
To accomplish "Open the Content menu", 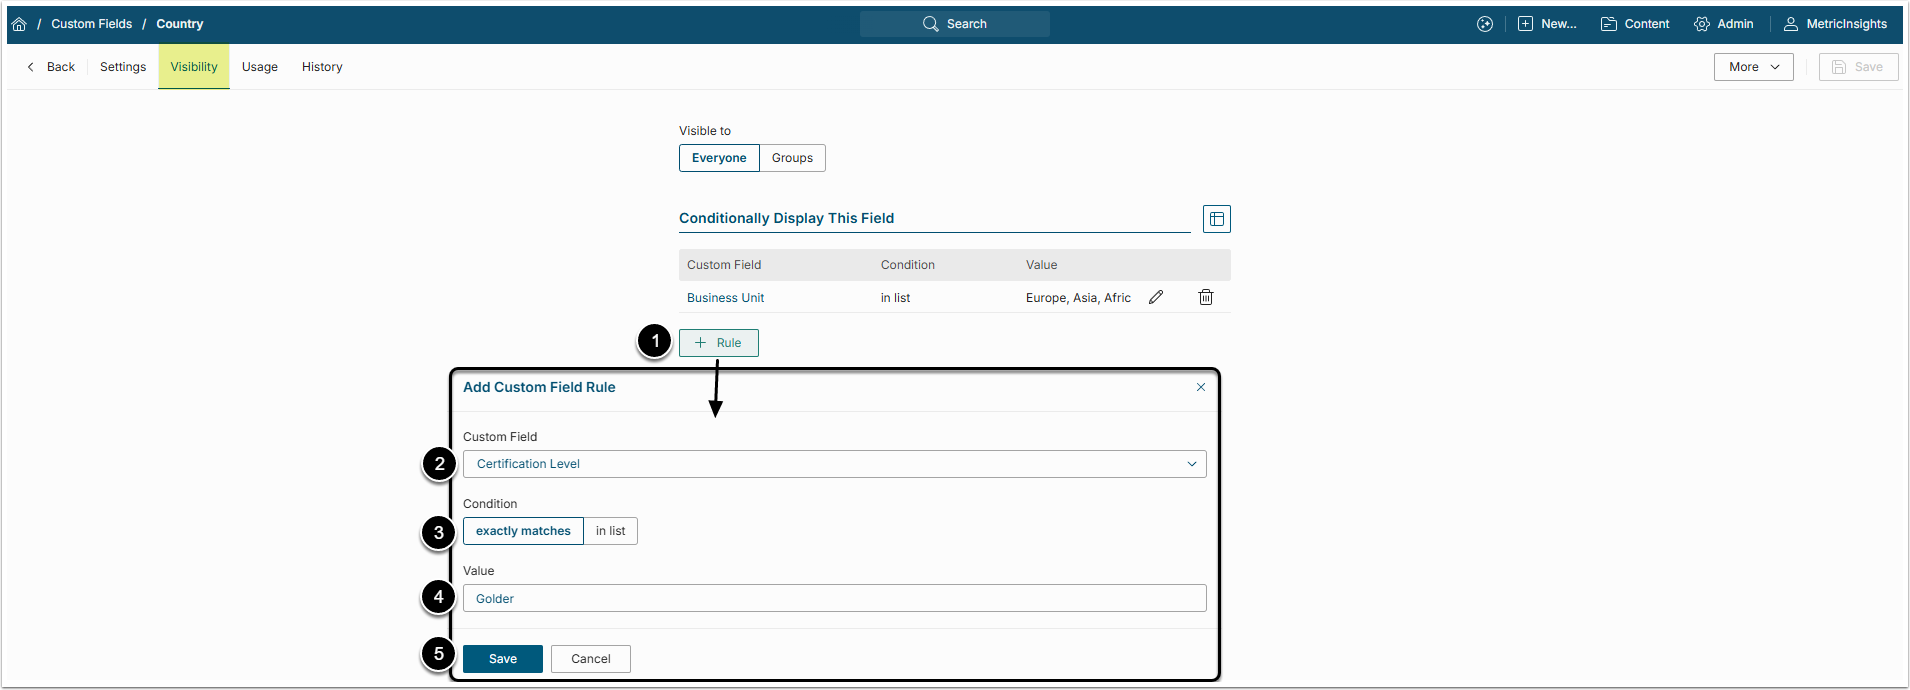I will pyautogui.click(x=1635, y=24).
